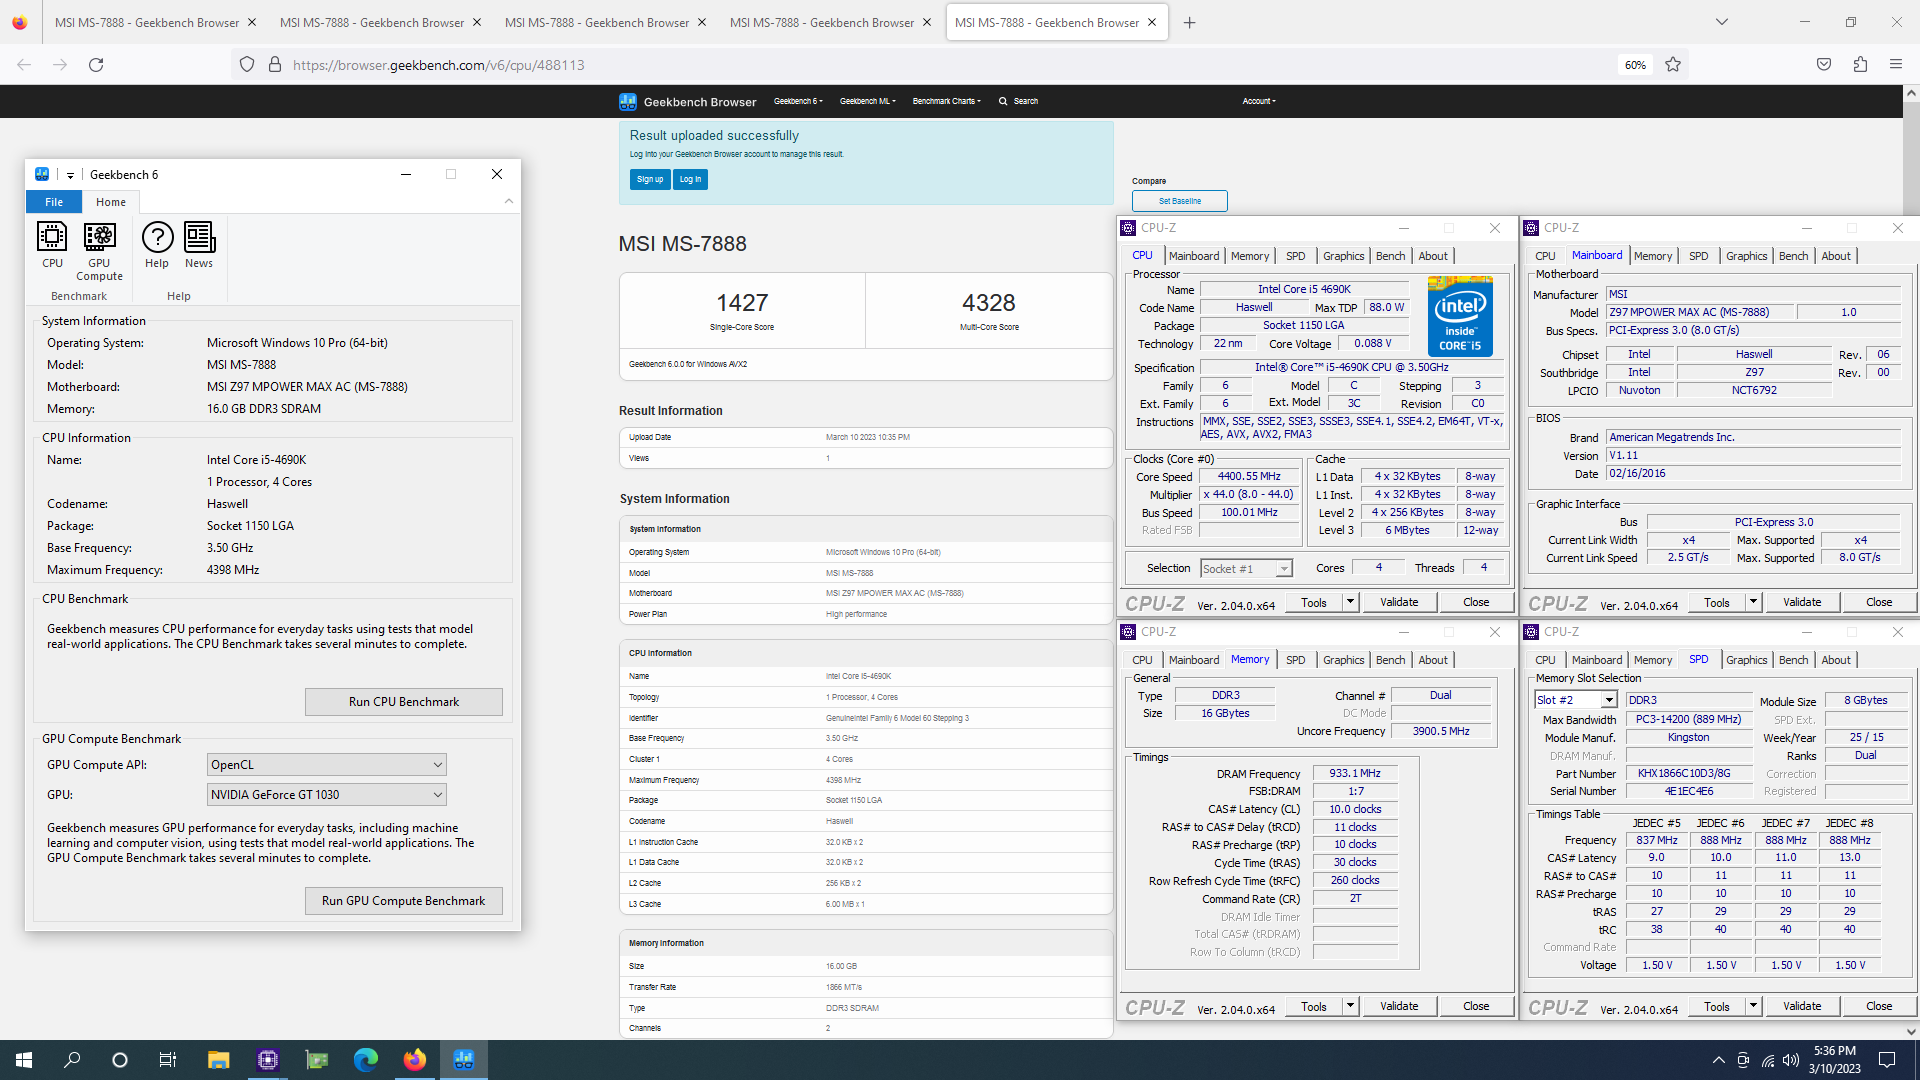Open the notification center icon
The height and width of the screenshot is (1080, 1920).
pos(1887,1060)
